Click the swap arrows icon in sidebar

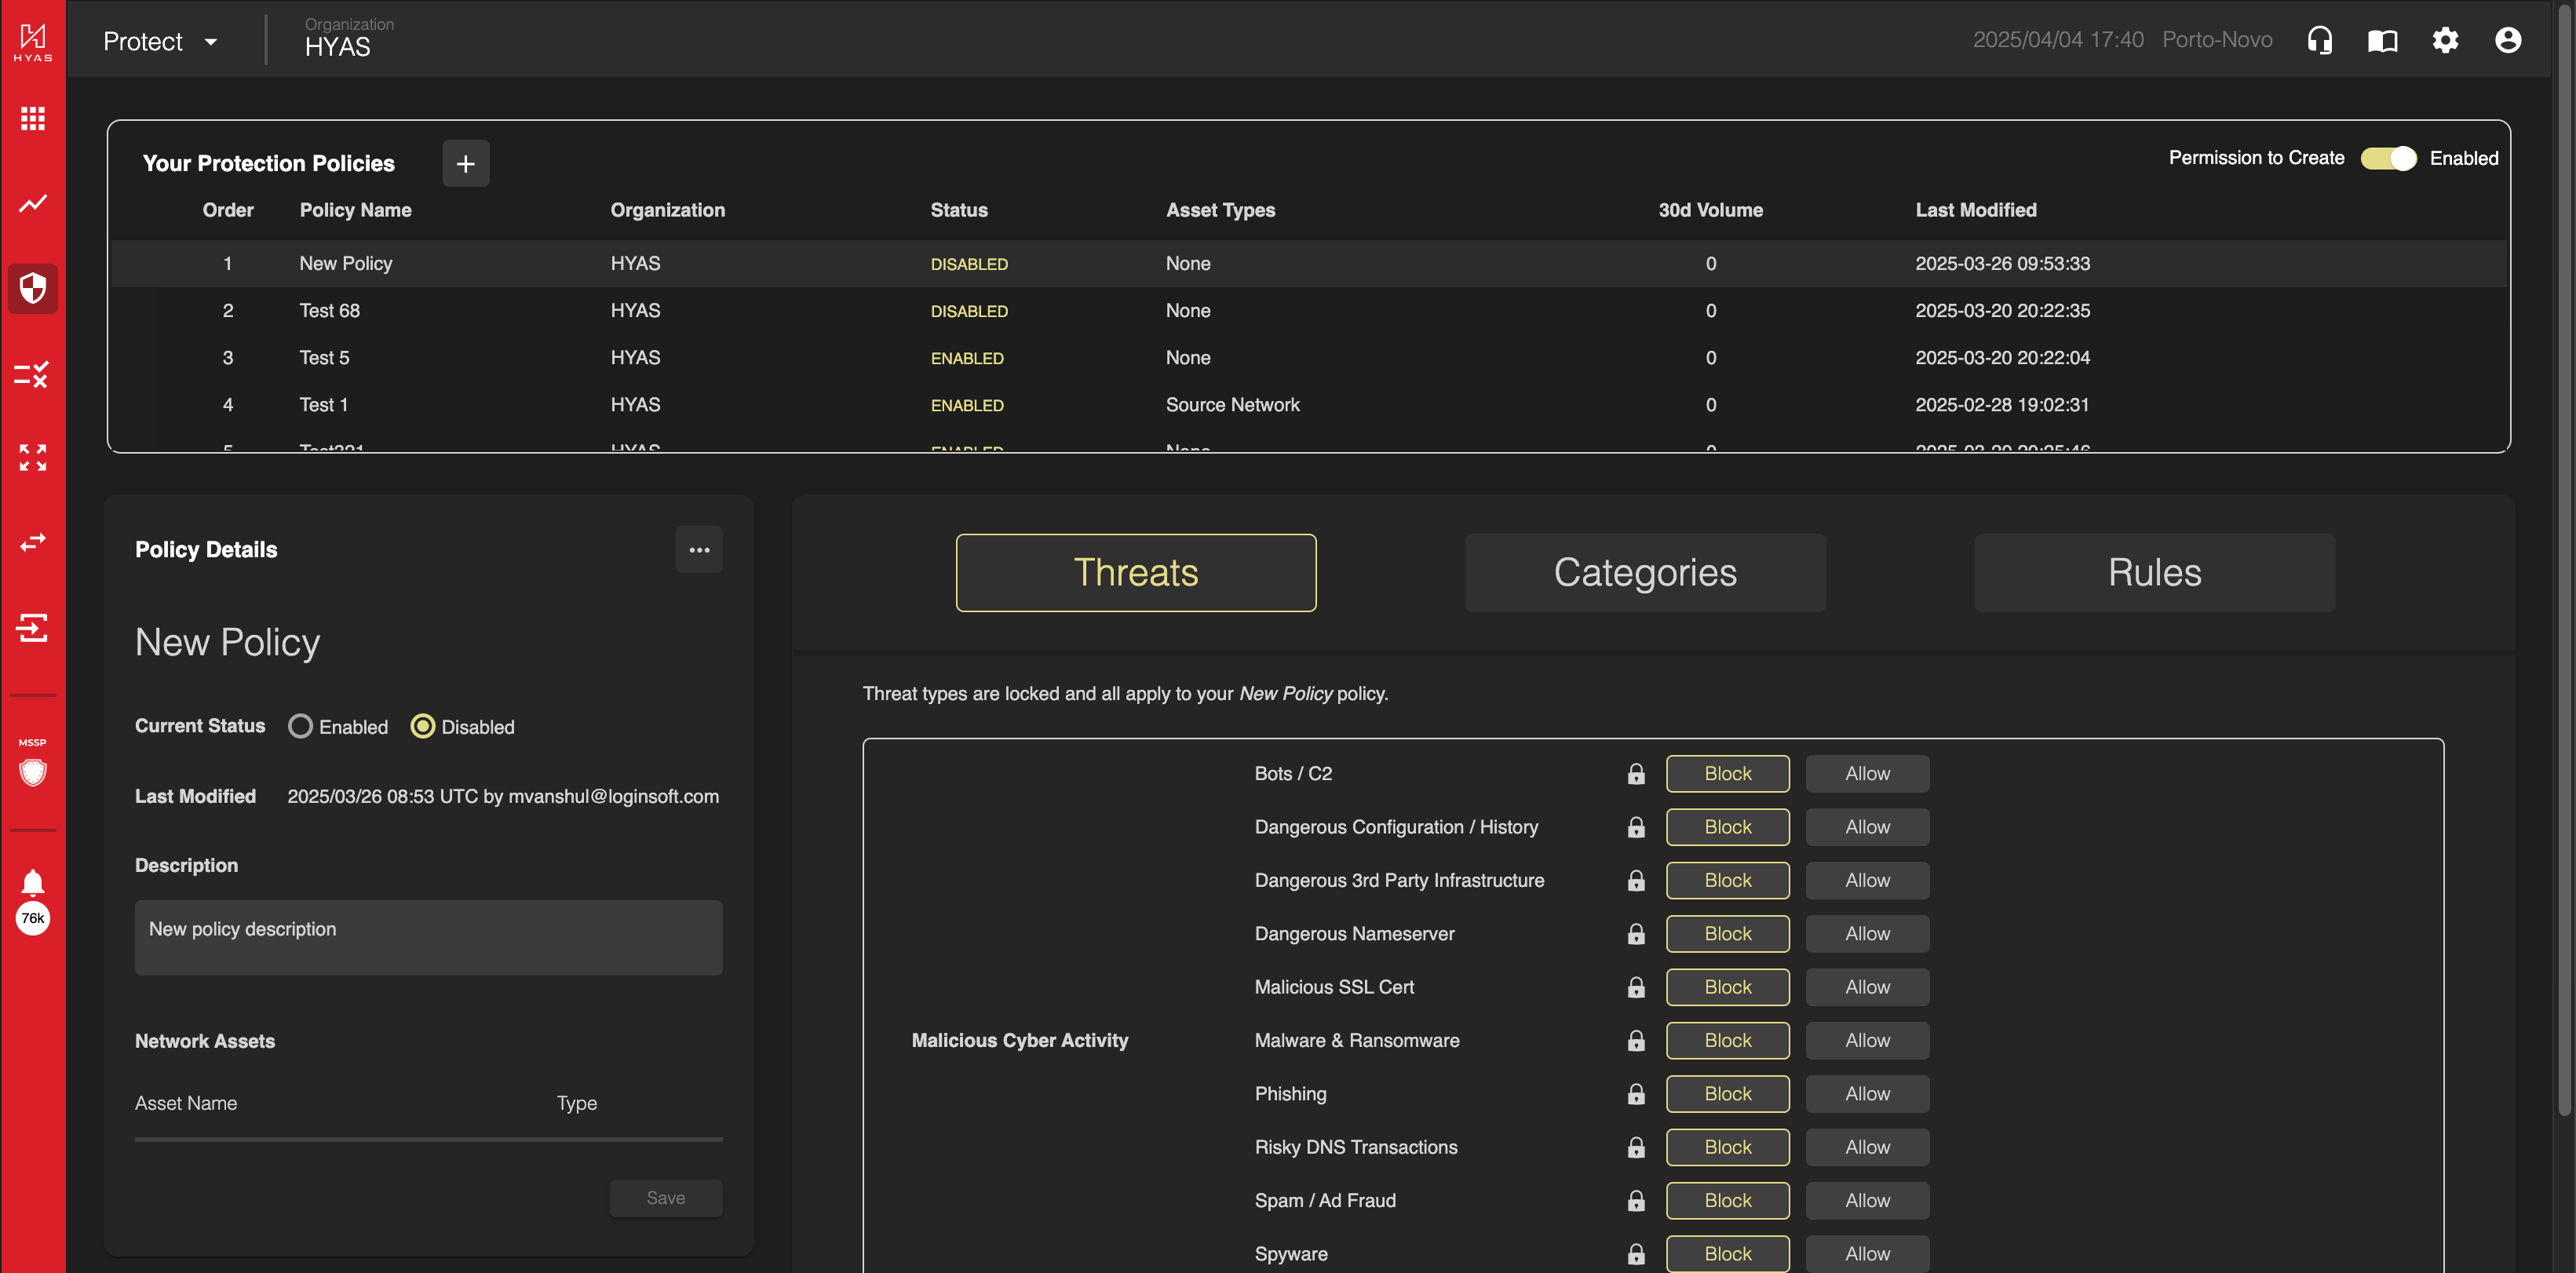pos(33,542)
